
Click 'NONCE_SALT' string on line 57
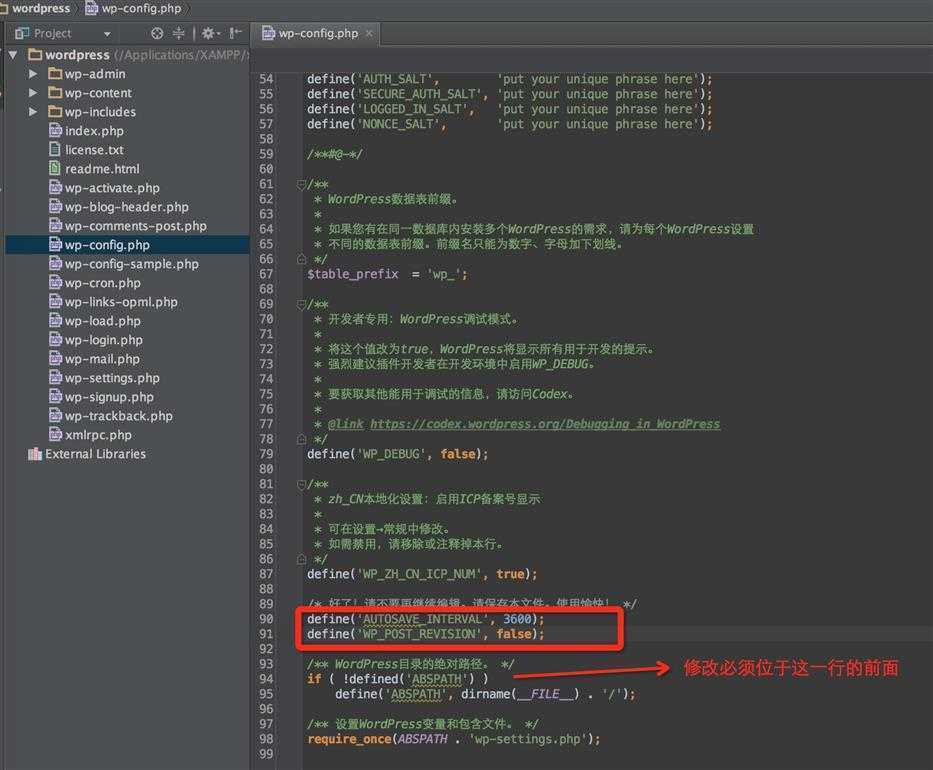point(398,124)
